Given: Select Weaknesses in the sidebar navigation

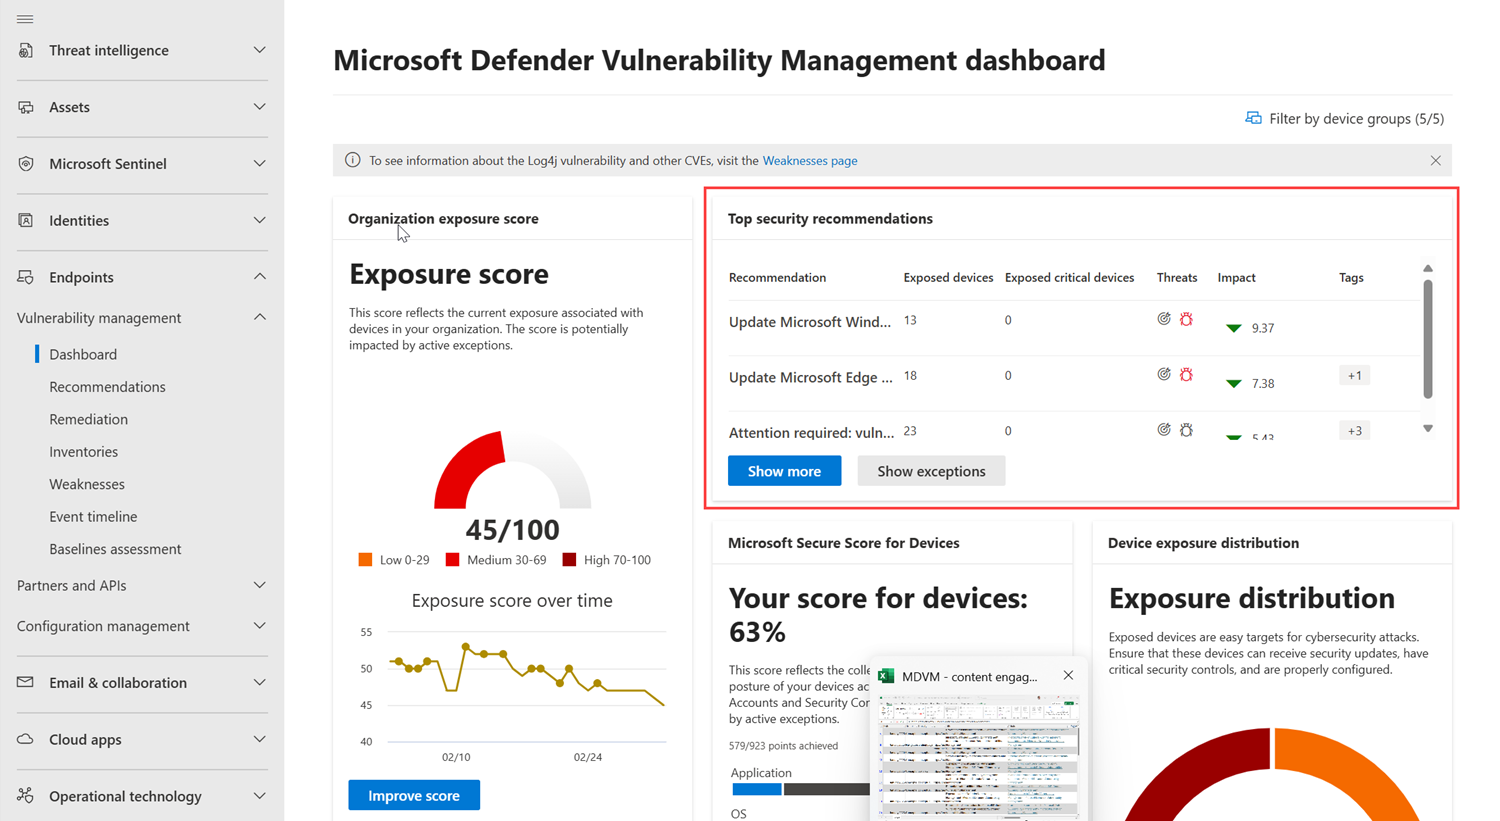Looking at the screenshot, I should (87, 484).
